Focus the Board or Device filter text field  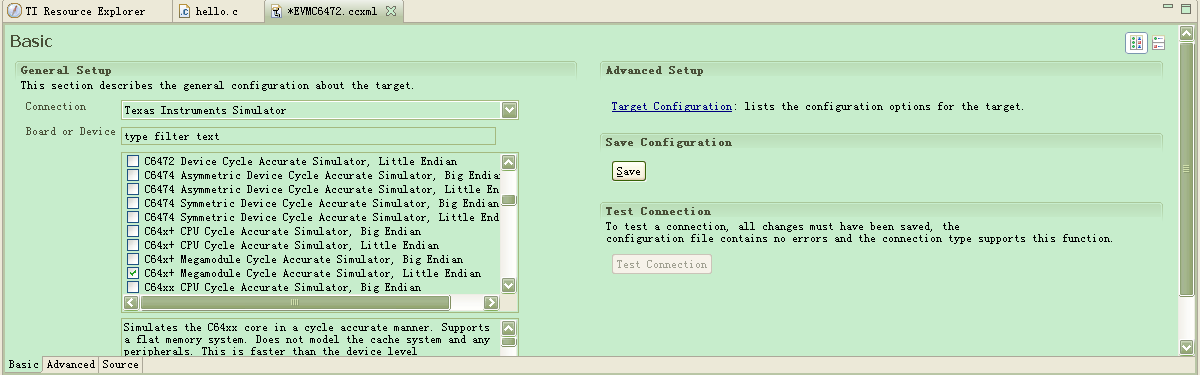pos(308,136)
